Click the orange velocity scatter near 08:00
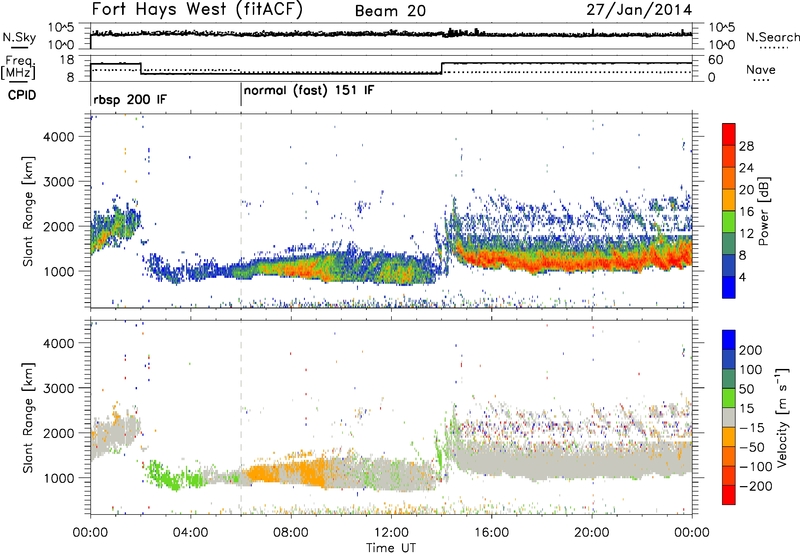The image size is (800, 554). (288, 474)
